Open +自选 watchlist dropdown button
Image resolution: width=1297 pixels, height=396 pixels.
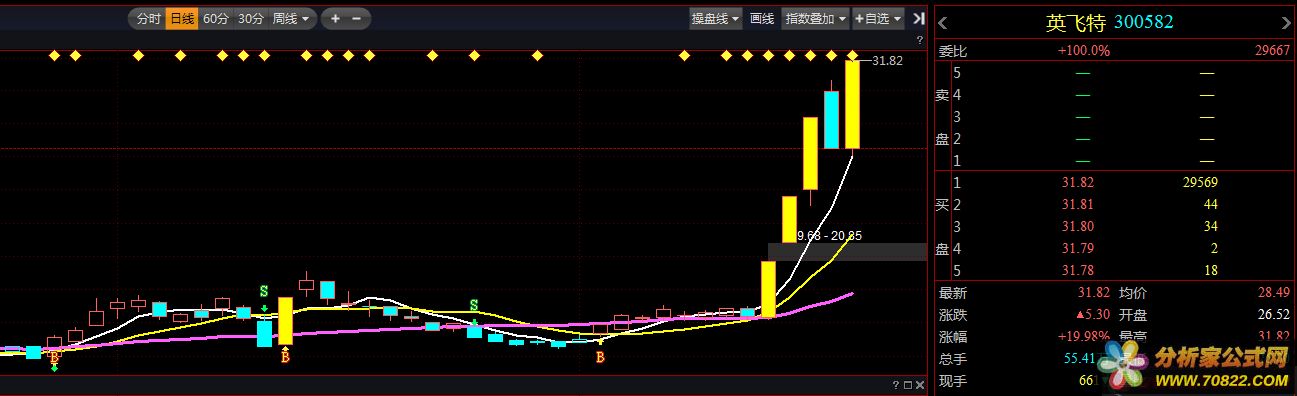click(877, 18)
